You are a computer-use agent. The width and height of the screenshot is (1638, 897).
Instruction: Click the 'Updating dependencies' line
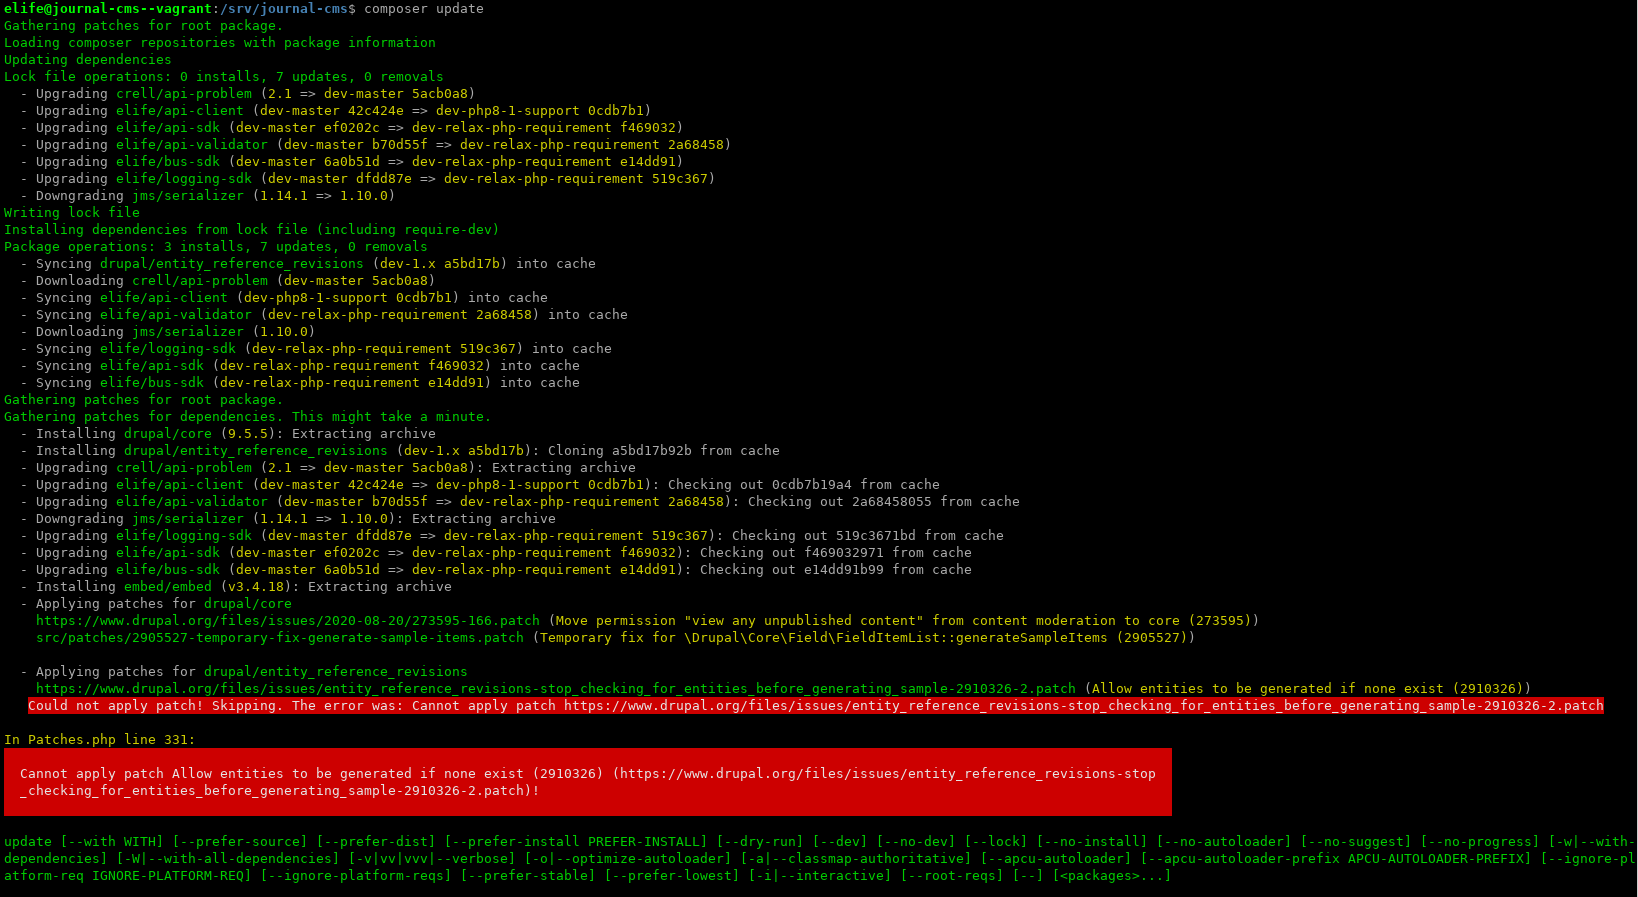(88, 60)
